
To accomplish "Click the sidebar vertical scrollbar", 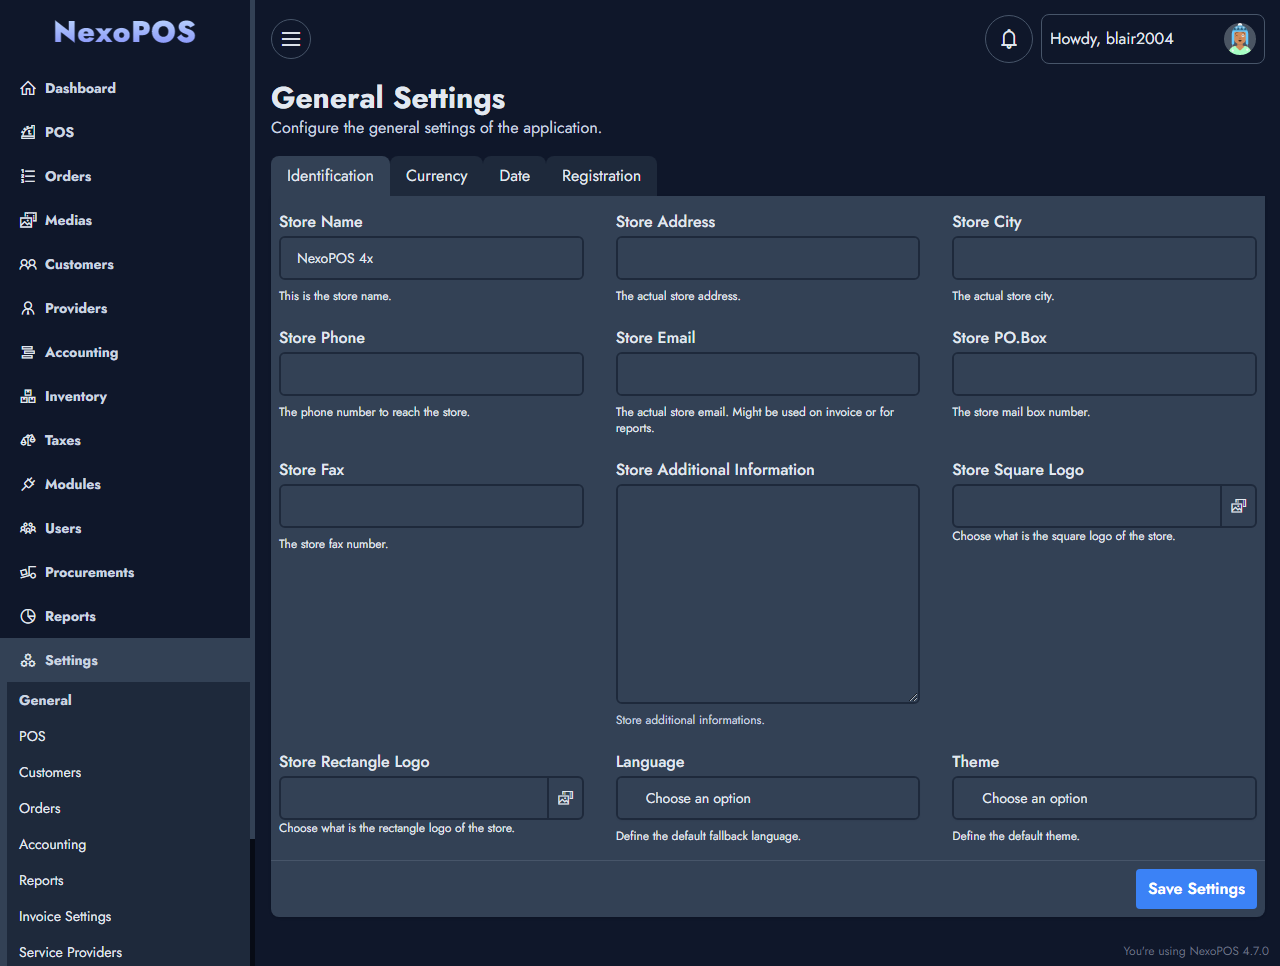I will (x=252, y=420).
